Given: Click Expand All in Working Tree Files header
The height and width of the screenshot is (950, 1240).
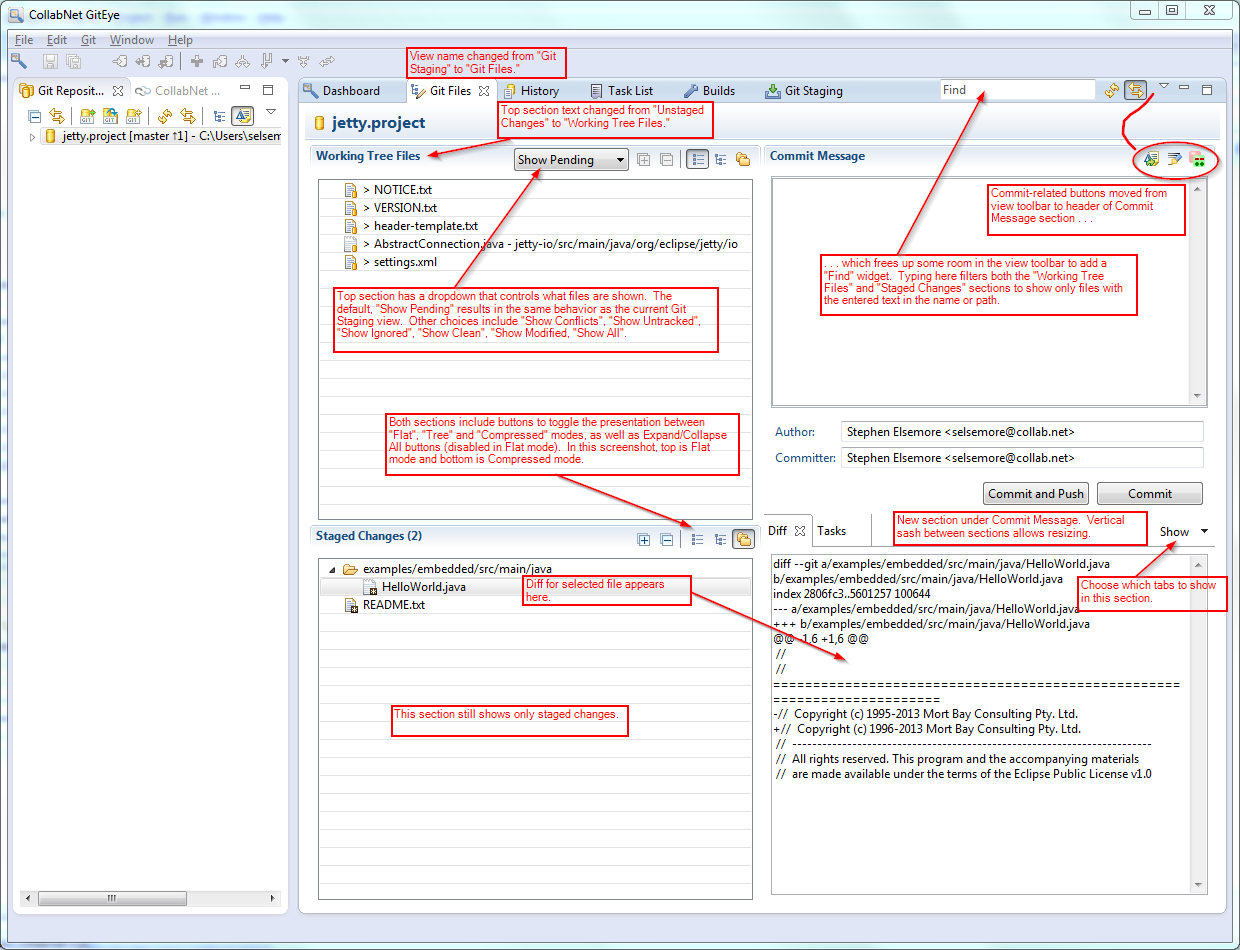Looking at the screenshot, I should point(644,159).
